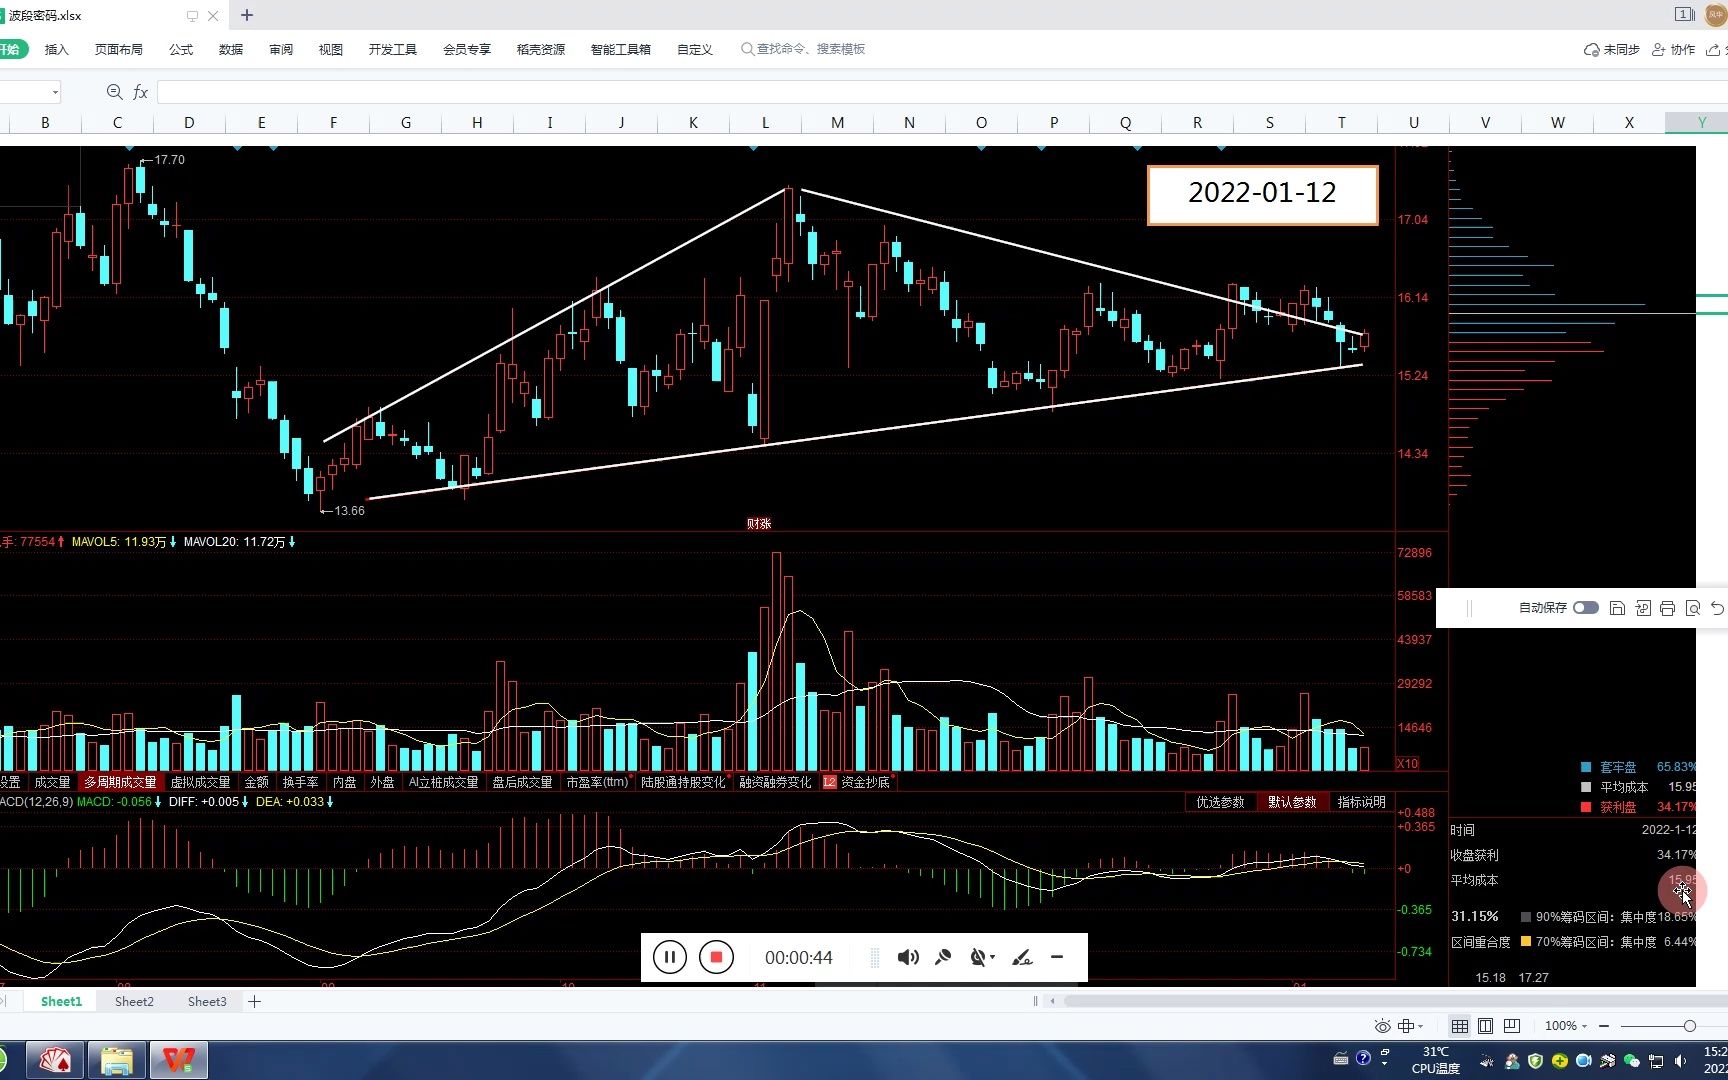Open the pen annotation tool in recorder
The image size is (1728, 1080).
[x=1022, y=957]
